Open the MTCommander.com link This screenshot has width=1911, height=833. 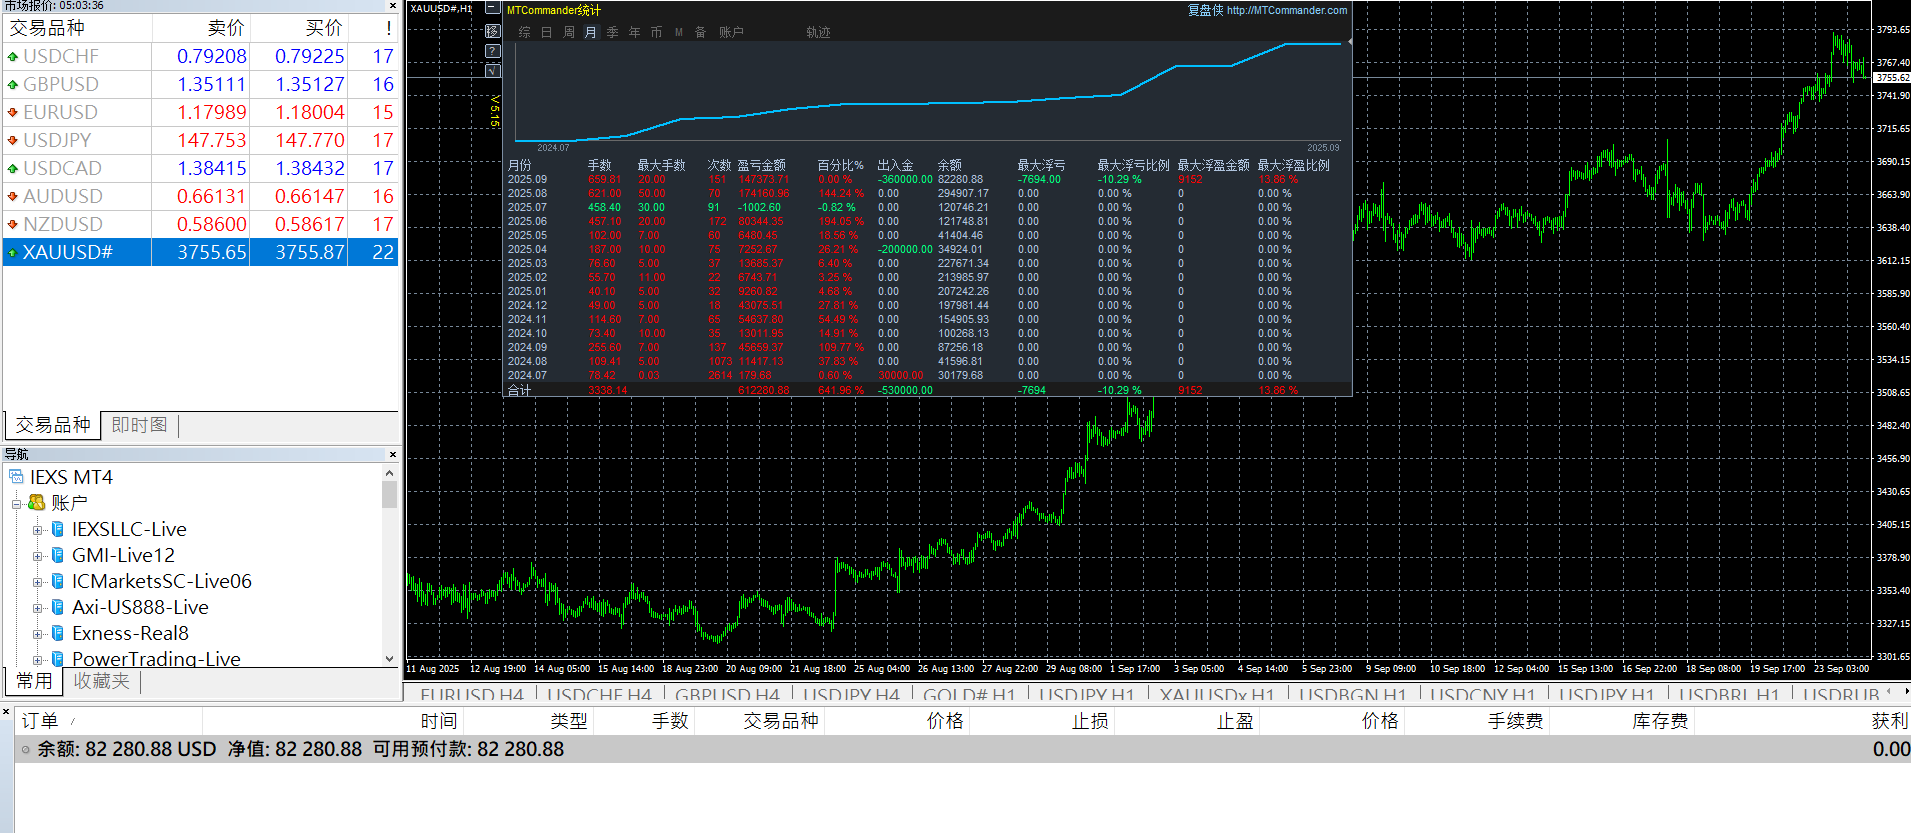click(x=1287, y=10)
